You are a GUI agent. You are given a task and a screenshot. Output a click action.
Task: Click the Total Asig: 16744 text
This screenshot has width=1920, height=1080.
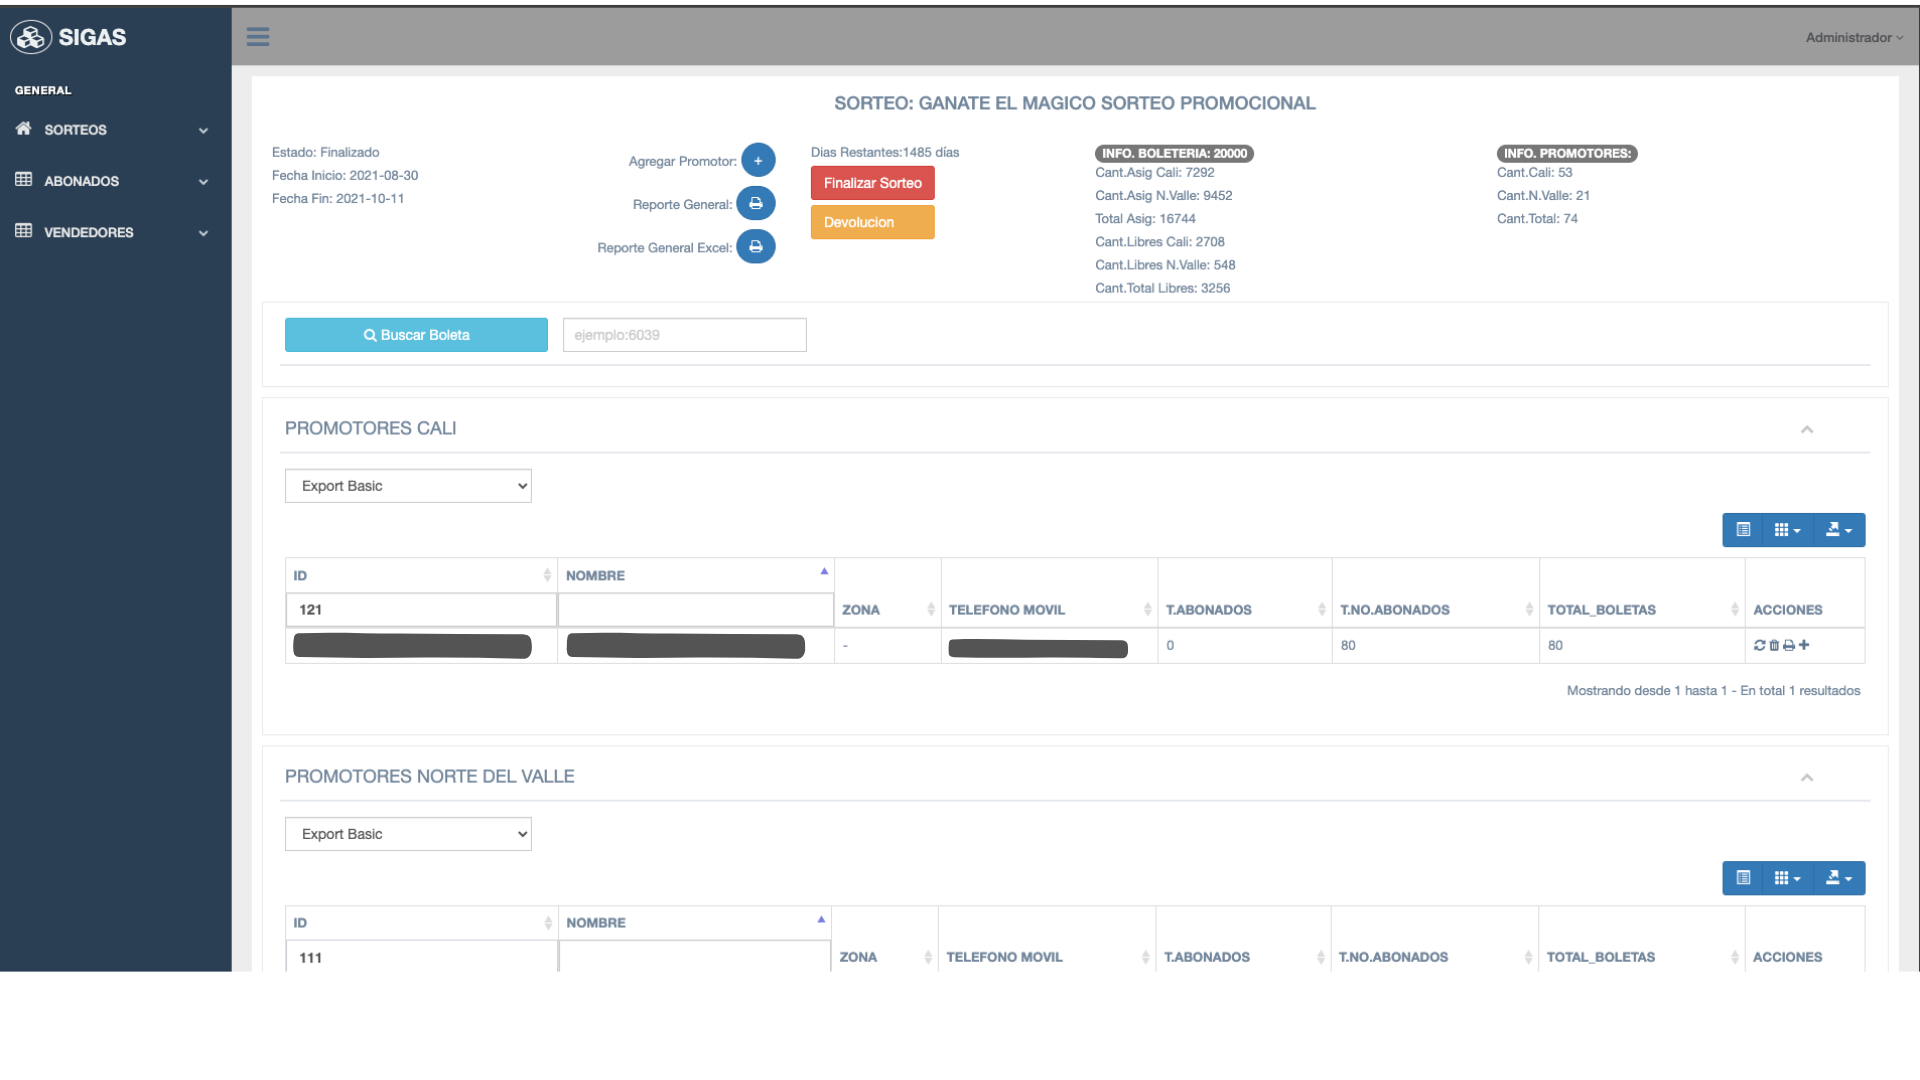click(x=1145, y=219)
